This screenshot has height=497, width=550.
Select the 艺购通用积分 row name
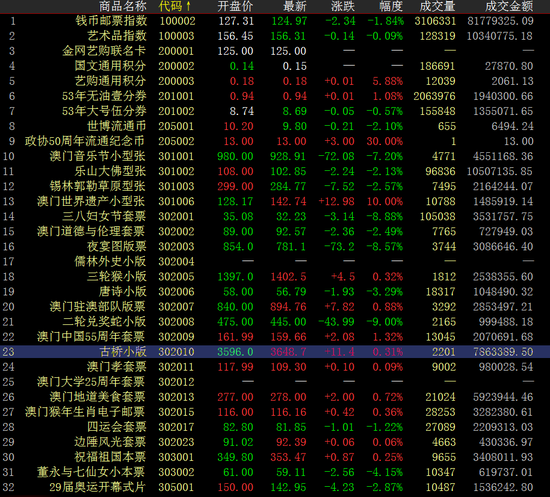[x=110, y=81]
